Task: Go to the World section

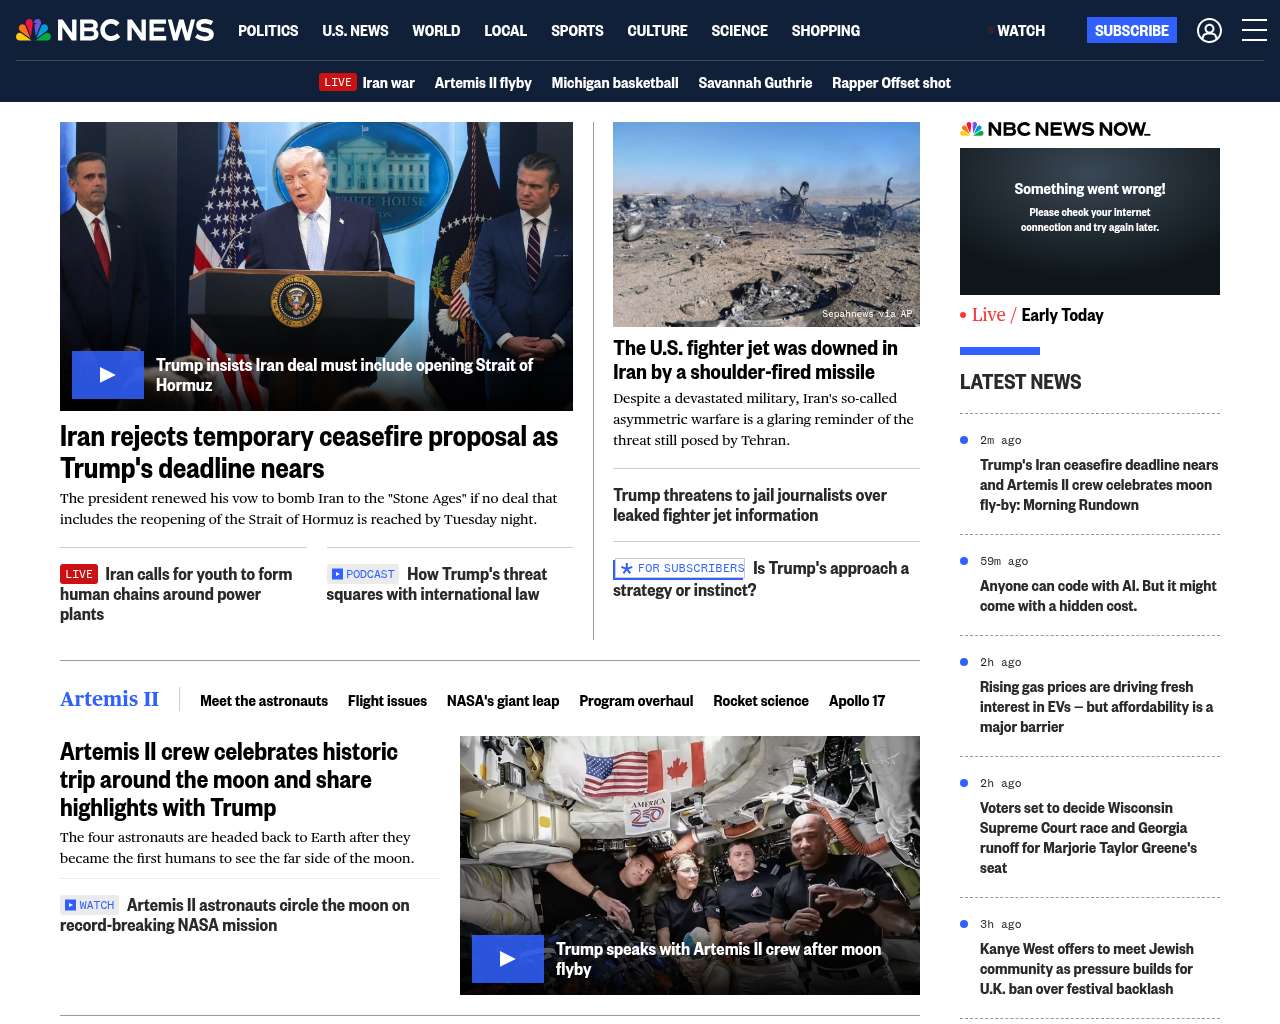Action: [x=436, y=30]
